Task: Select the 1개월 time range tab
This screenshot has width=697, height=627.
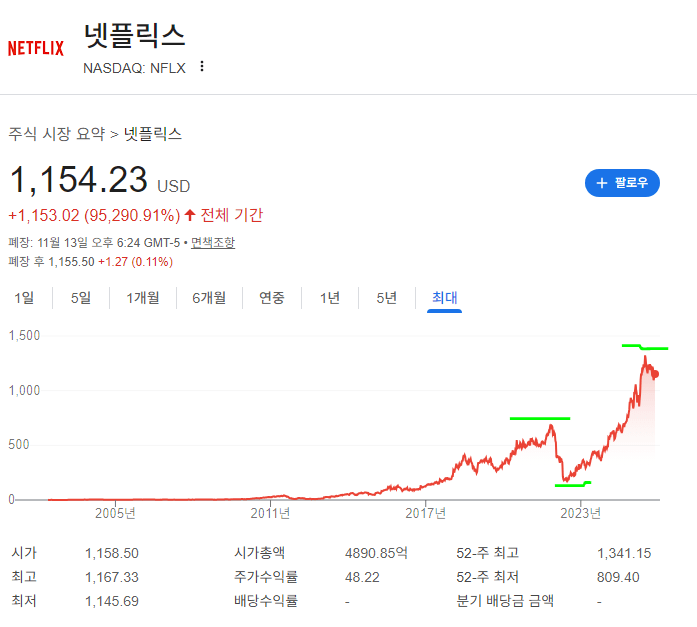Action: tap(143, 298)
